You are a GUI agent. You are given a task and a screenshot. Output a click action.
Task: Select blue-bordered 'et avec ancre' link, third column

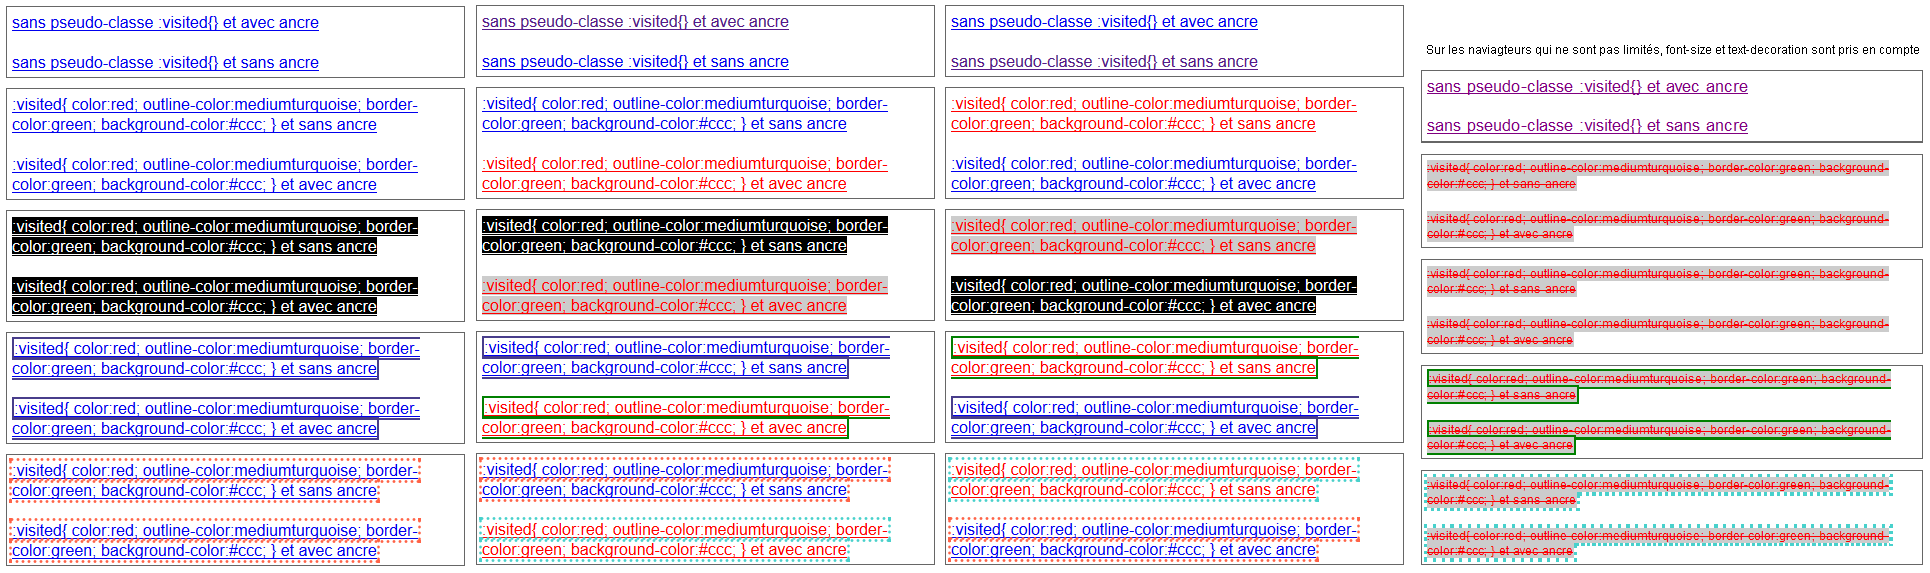(x=1155, y=417)
